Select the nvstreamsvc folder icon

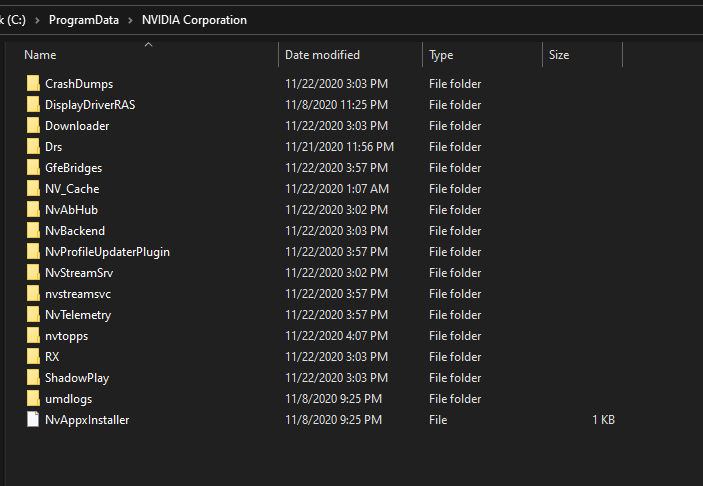point(33,294)
